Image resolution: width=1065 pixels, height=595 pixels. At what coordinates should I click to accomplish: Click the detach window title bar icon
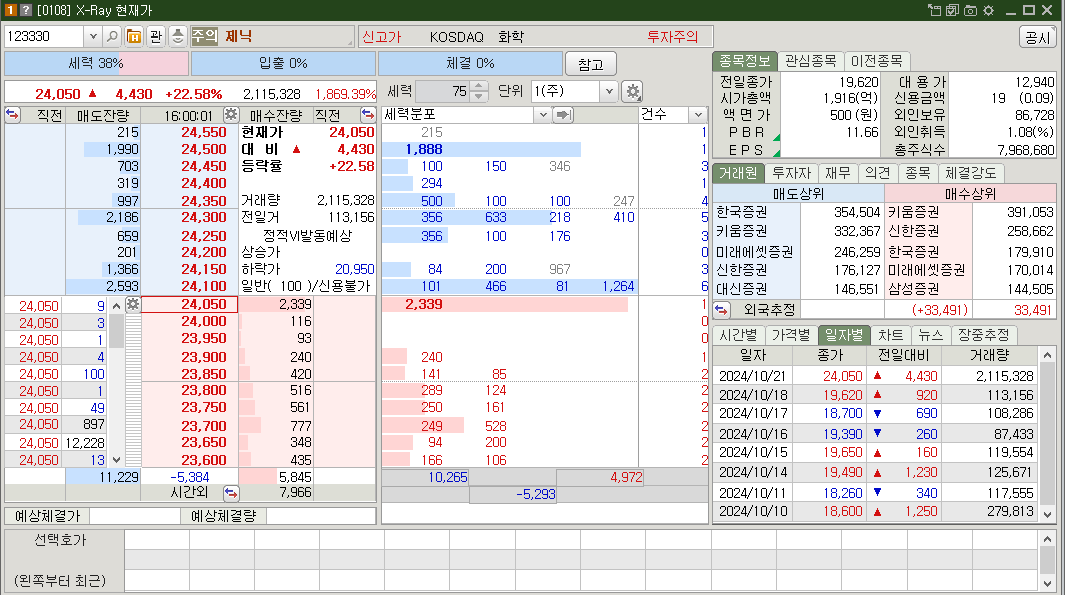[935, 10]
